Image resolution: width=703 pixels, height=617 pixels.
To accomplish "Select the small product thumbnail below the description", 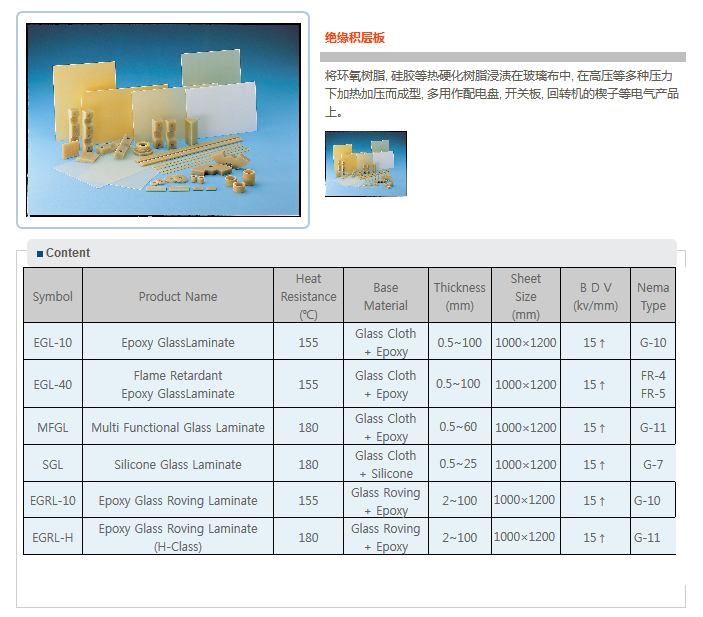I will click(x=365, y=164).
